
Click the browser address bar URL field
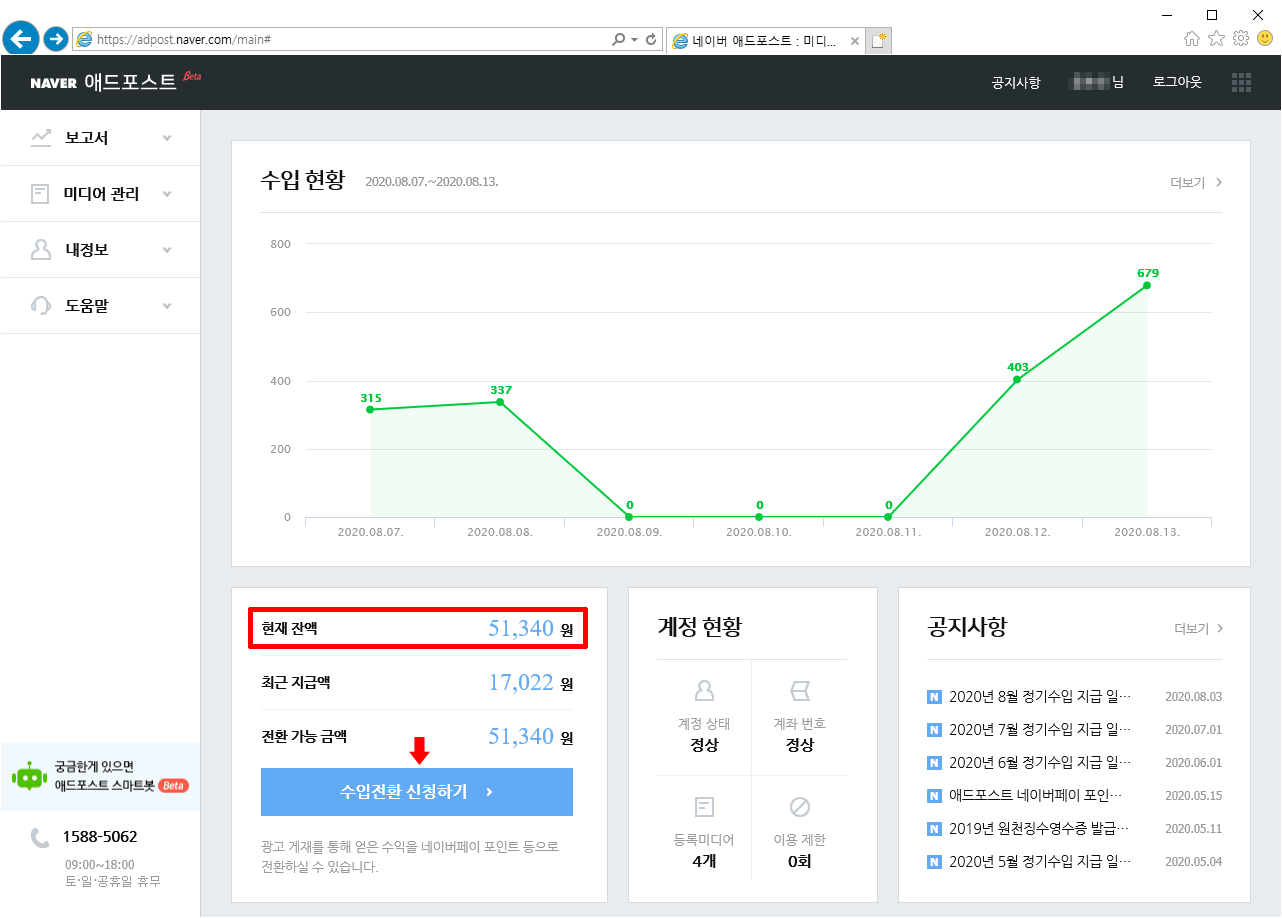coord(340,39)
